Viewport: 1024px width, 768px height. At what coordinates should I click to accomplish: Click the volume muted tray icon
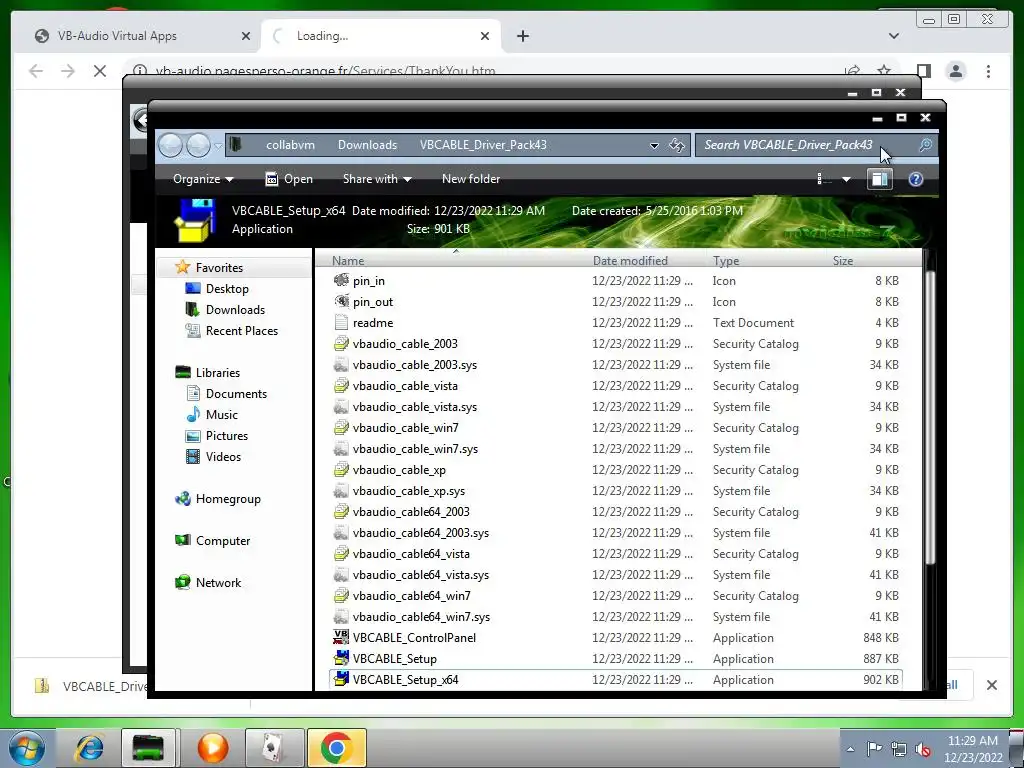click(923, 749)
